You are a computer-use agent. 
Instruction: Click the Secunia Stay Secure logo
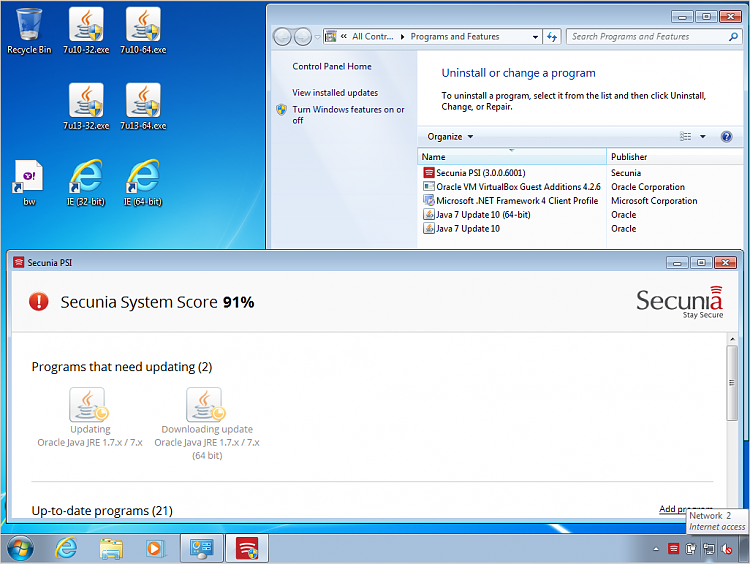click(x=680, y=302)
